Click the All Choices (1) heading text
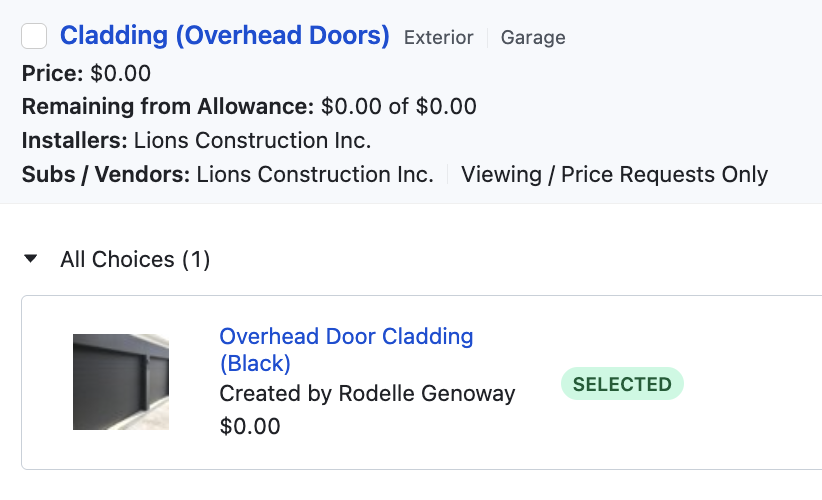822x500 pixels. tap(135, 259)
